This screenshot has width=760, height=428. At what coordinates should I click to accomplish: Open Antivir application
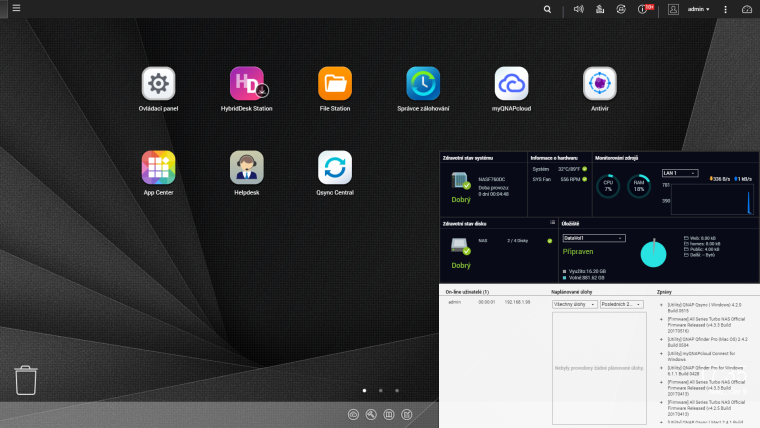click(x=600, y=89)
